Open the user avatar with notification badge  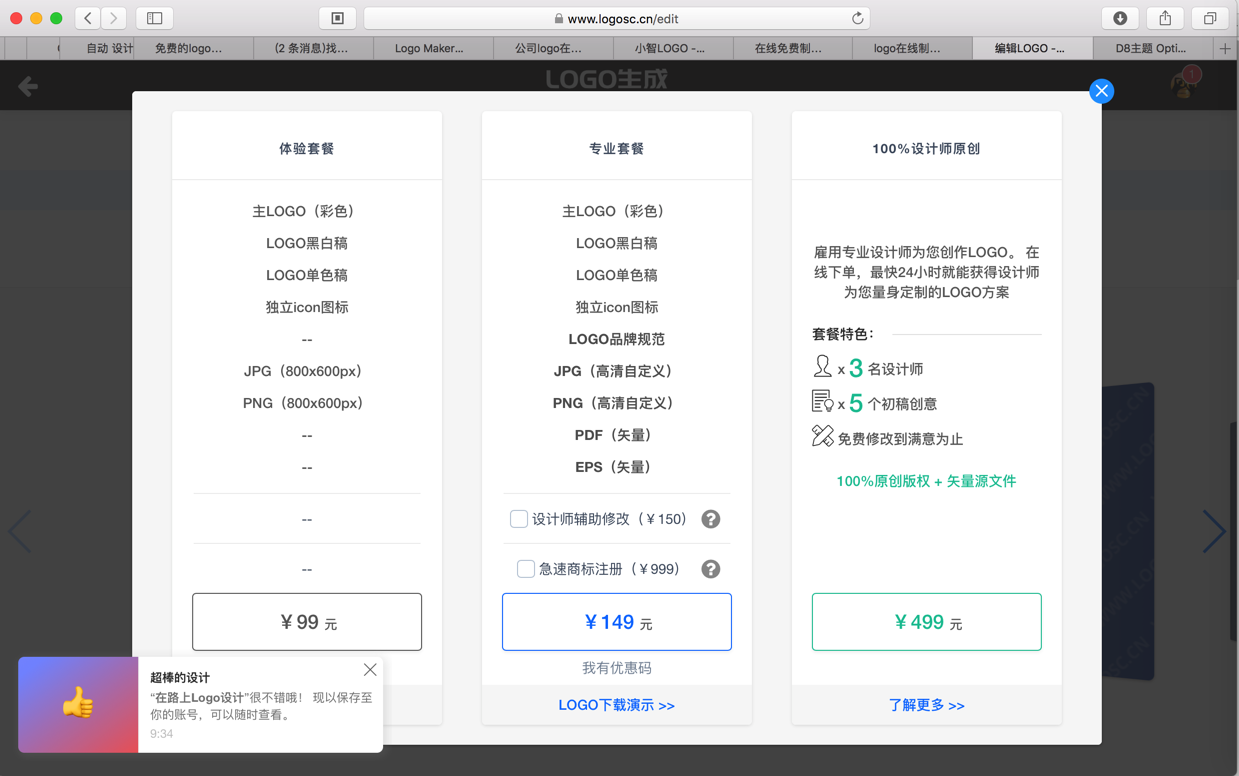pos(1185,85)
